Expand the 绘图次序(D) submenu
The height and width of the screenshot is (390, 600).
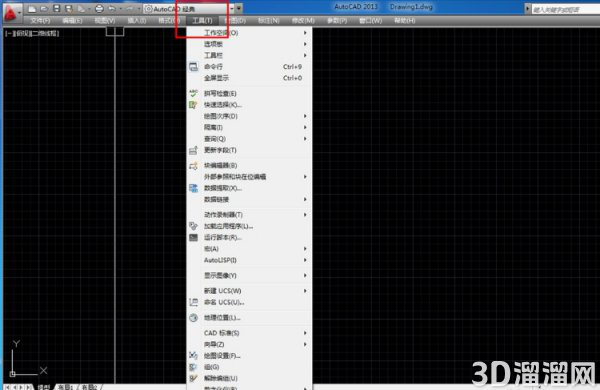pos(249,116)
